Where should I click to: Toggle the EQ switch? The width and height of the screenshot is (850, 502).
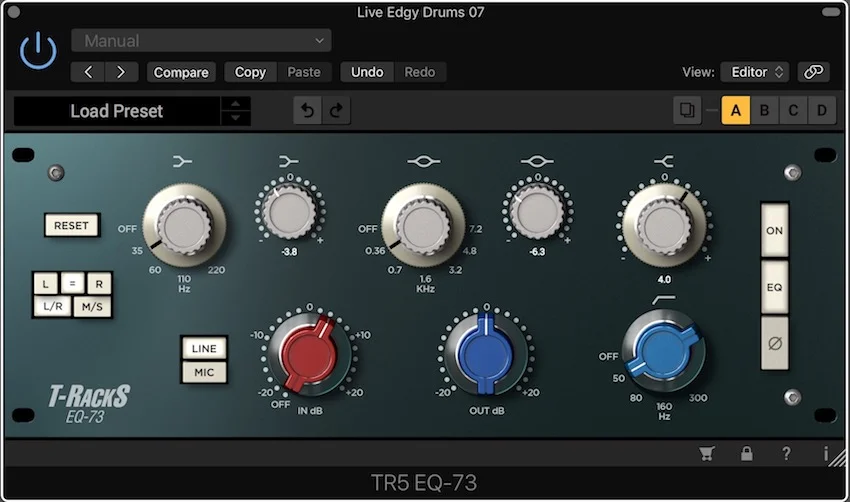[775, 287]
